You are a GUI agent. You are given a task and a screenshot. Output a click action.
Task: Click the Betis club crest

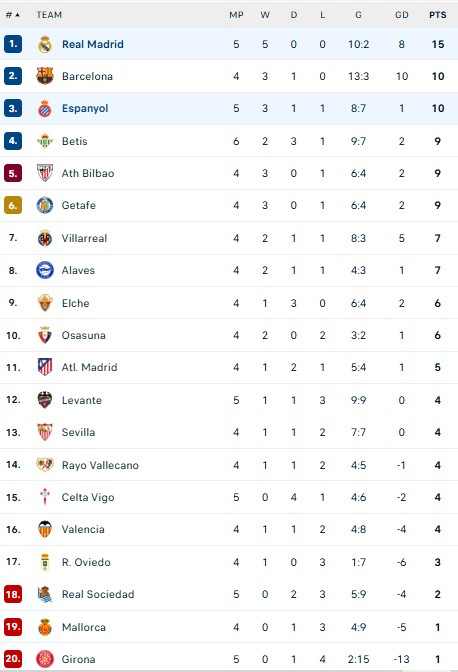[x=45, y=141]
